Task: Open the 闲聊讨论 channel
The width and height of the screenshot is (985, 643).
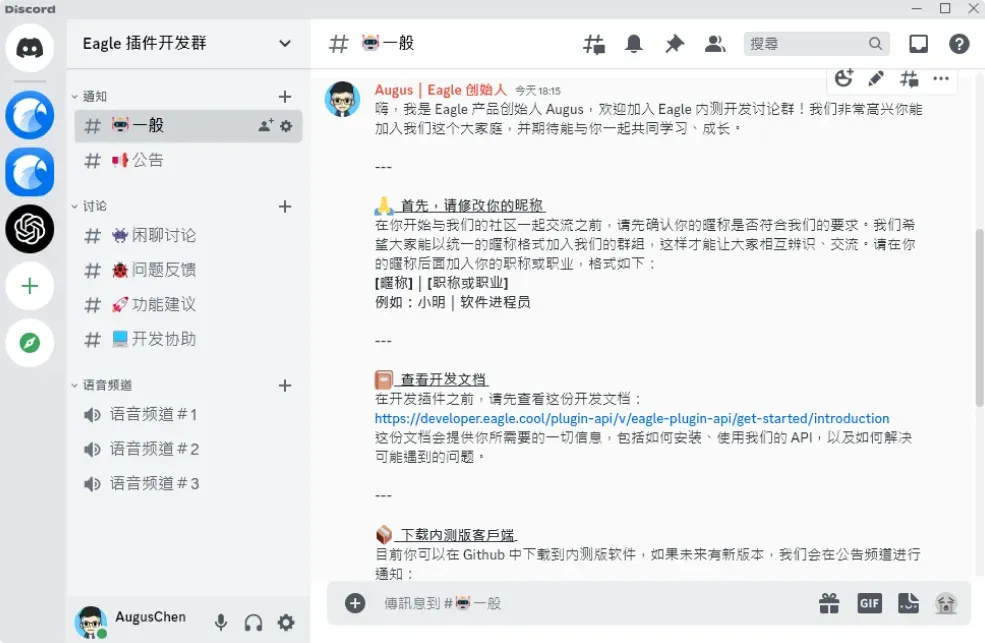Action: 188,235
